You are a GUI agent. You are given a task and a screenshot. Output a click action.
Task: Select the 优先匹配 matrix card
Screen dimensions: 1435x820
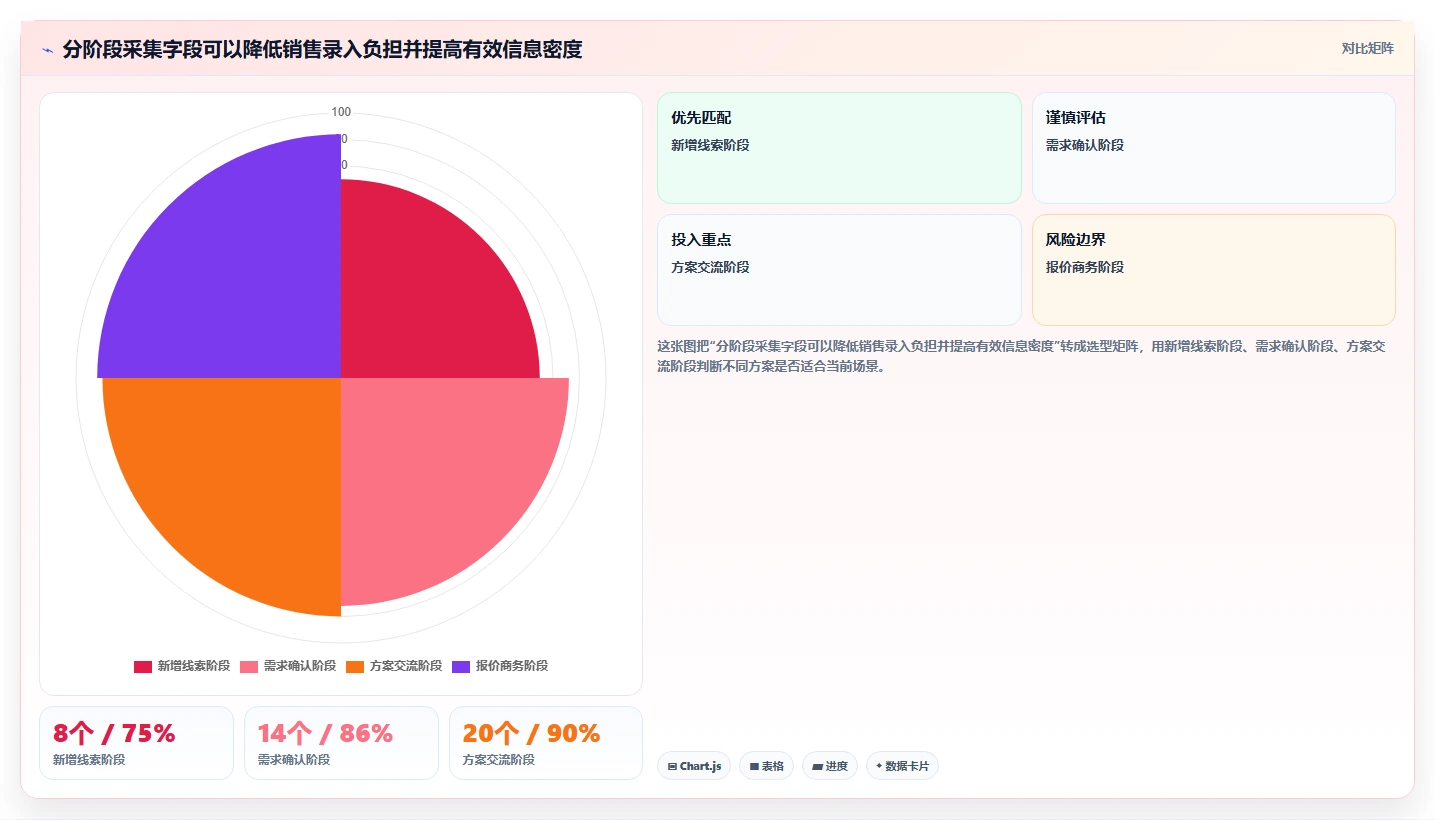(839, 148)
